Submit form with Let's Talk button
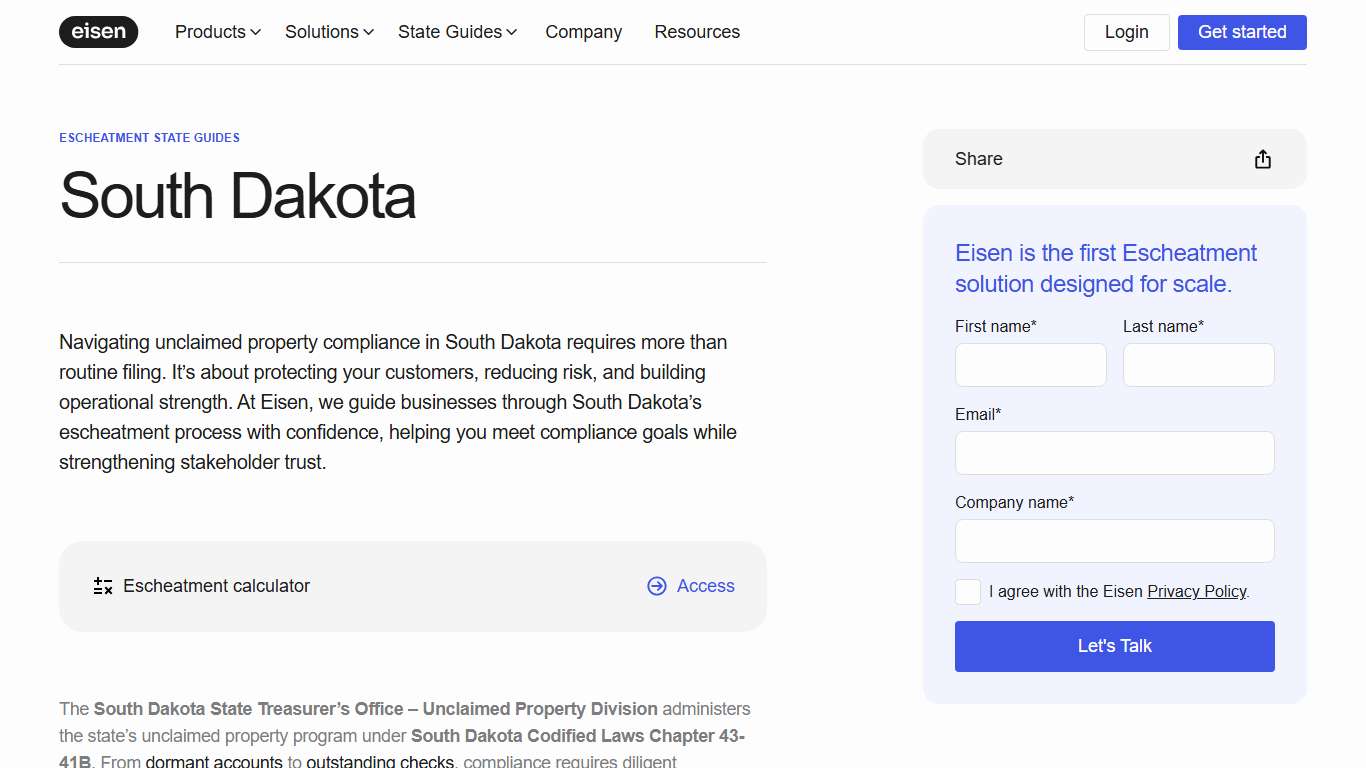Screen dimensions: 1366x768 click(x=1114, y=646)
